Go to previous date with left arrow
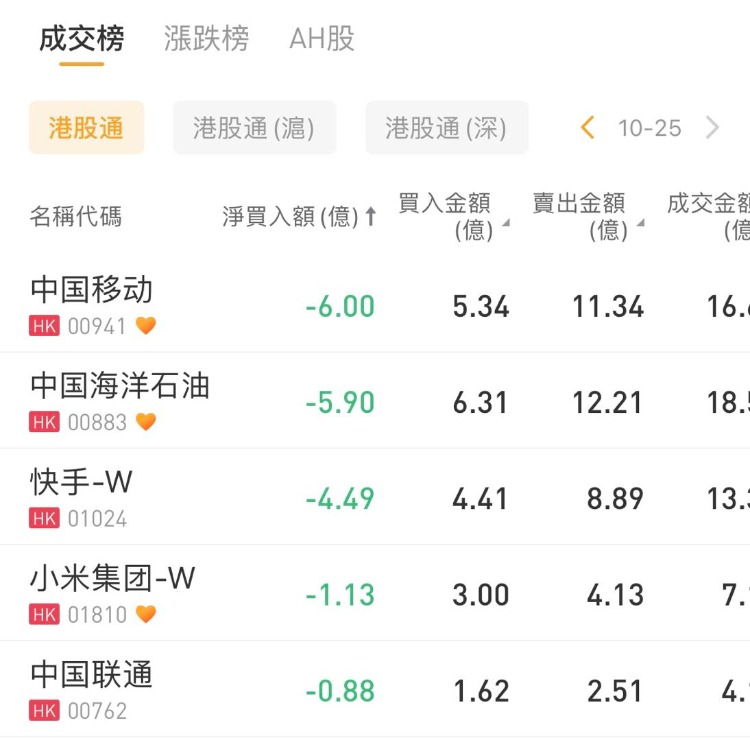The height and width of the screenshot is (740, 750). click(588, 128)
